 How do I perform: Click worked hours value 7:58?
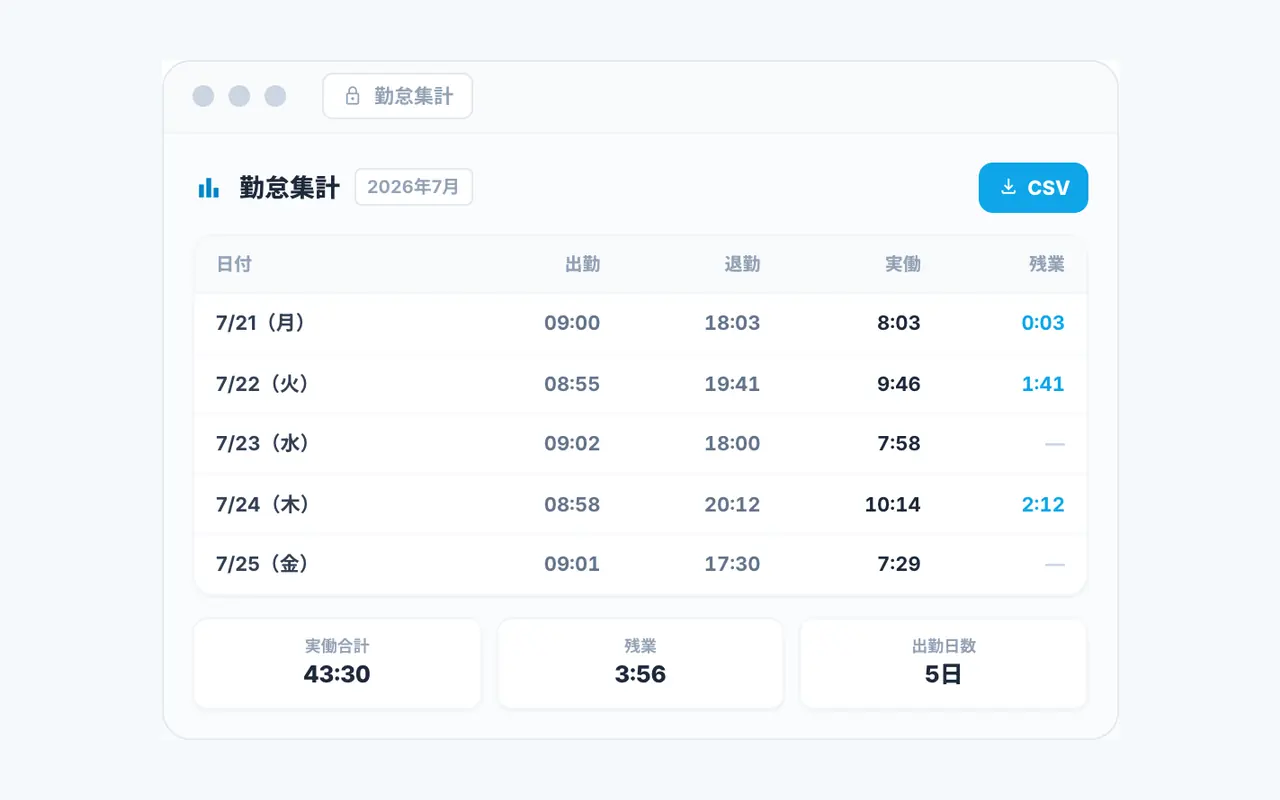899,443
